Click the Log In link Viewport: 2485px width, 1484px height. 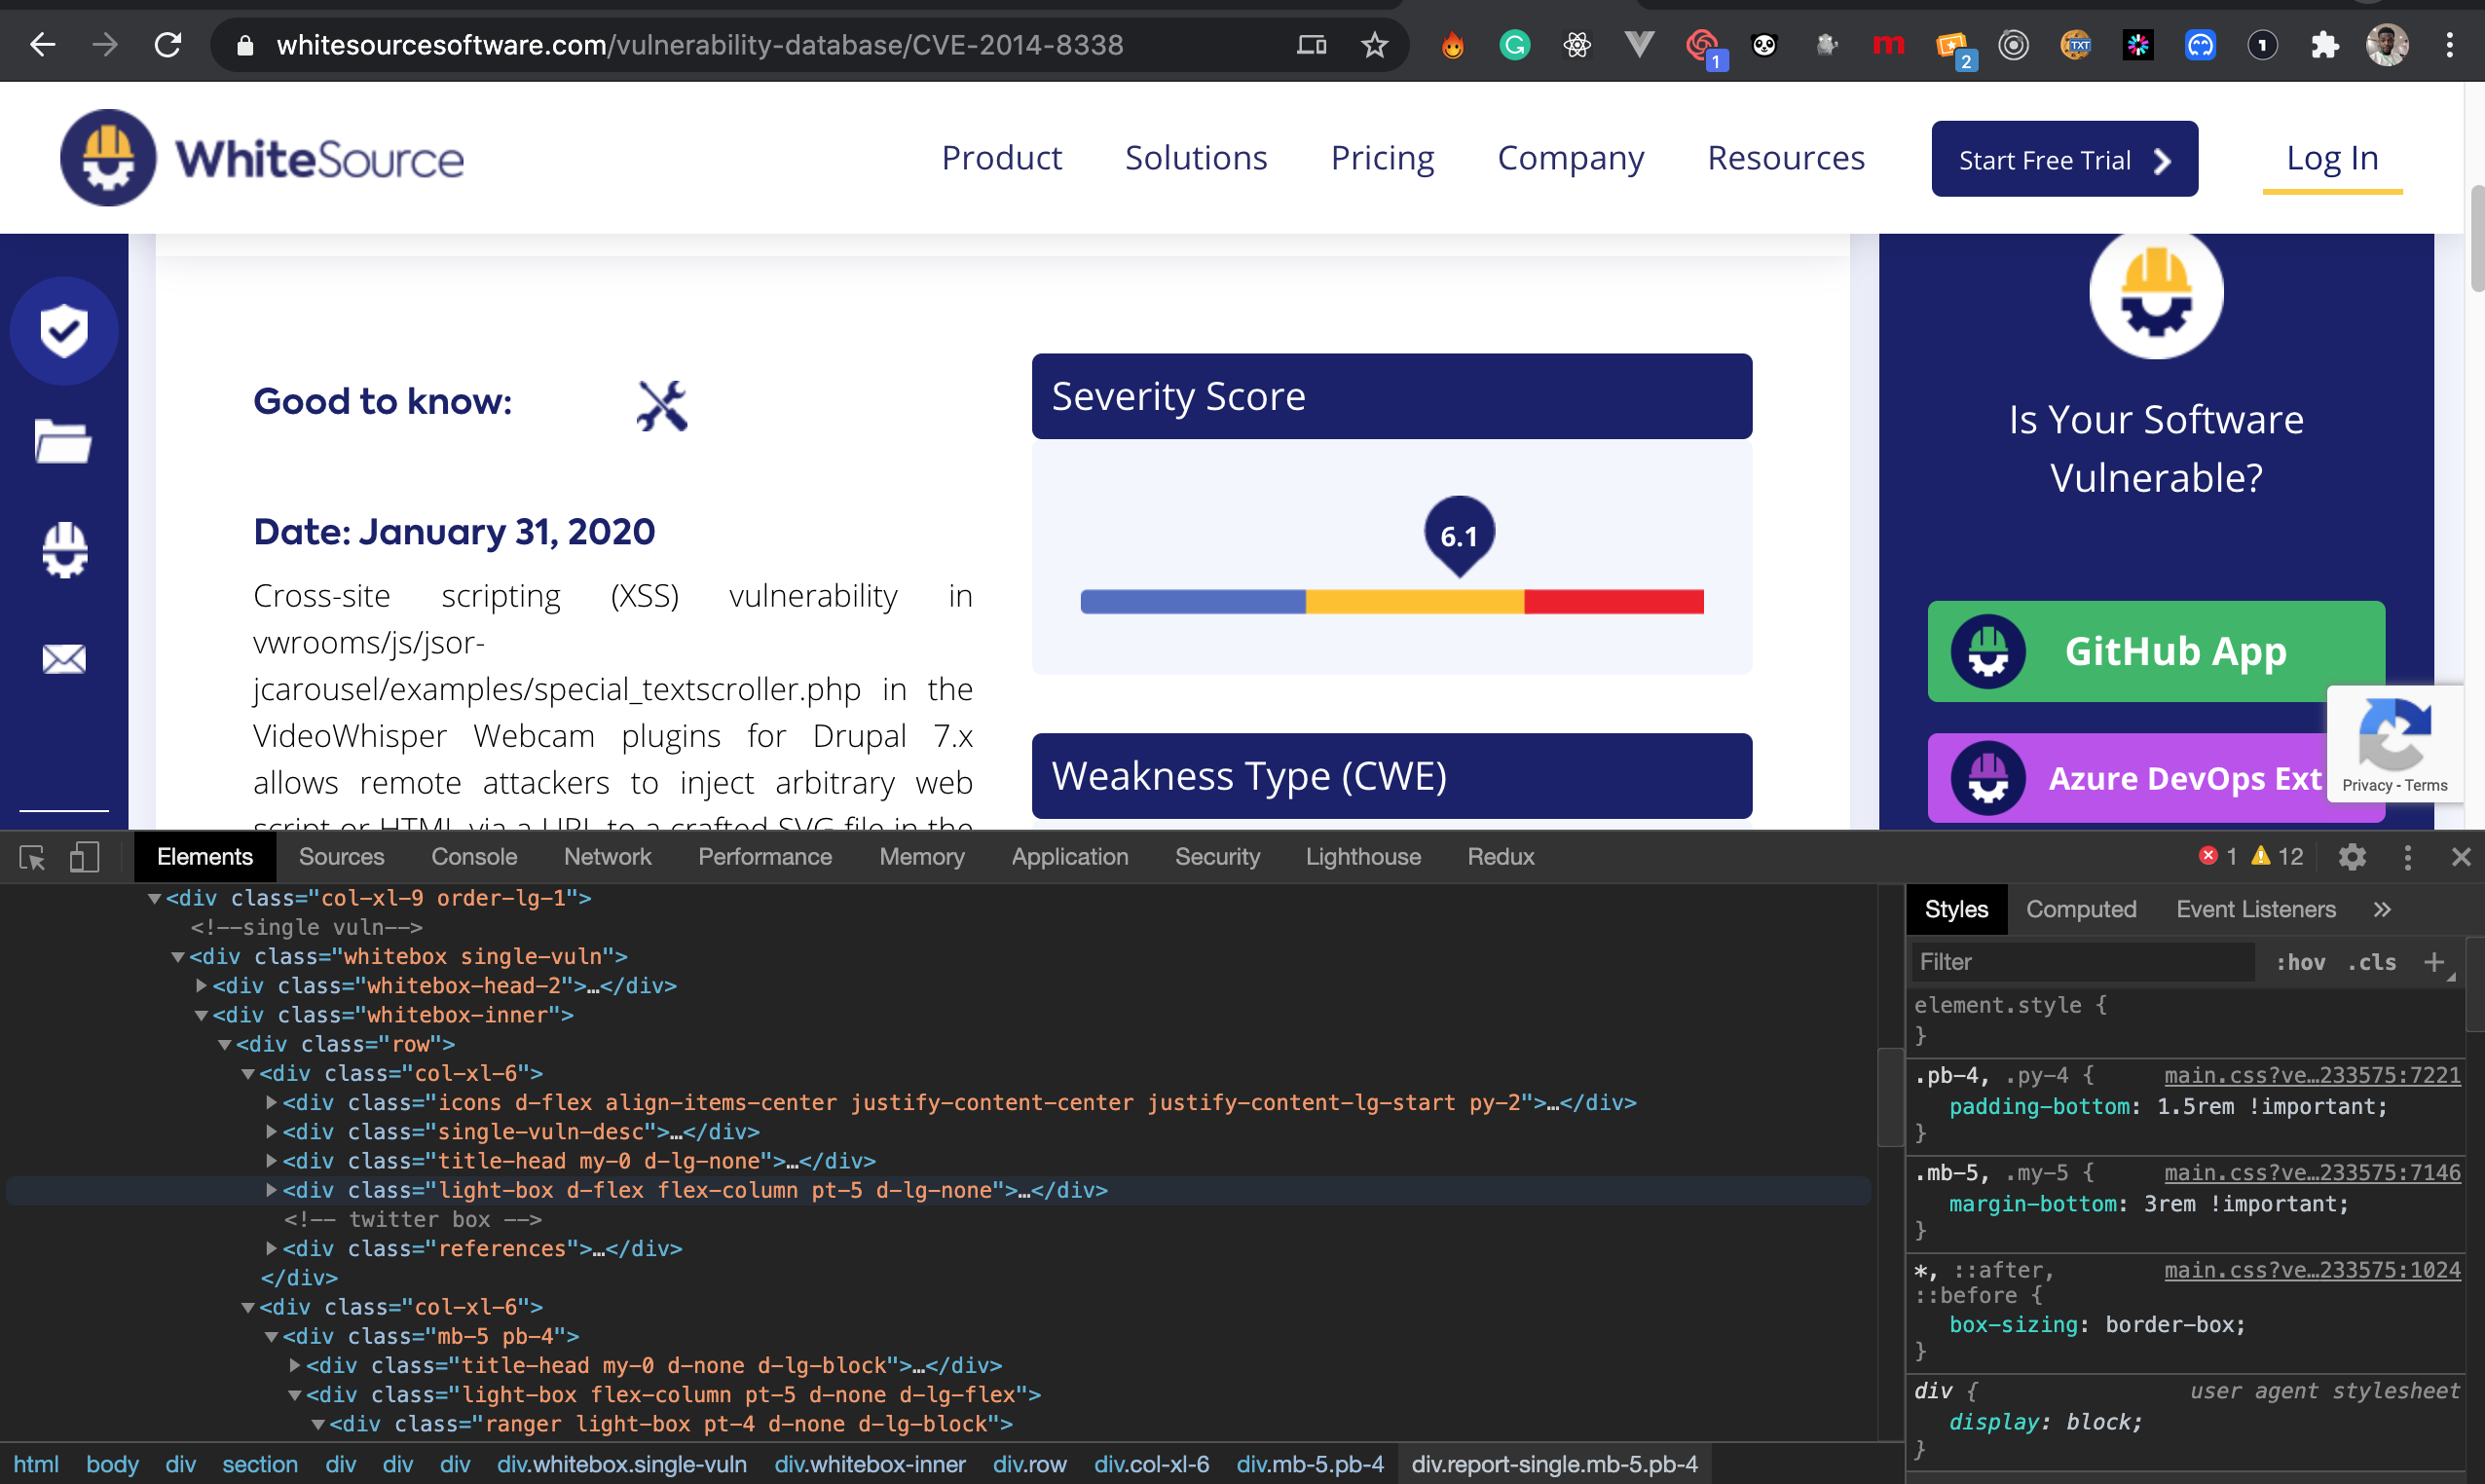[2332, 158]
